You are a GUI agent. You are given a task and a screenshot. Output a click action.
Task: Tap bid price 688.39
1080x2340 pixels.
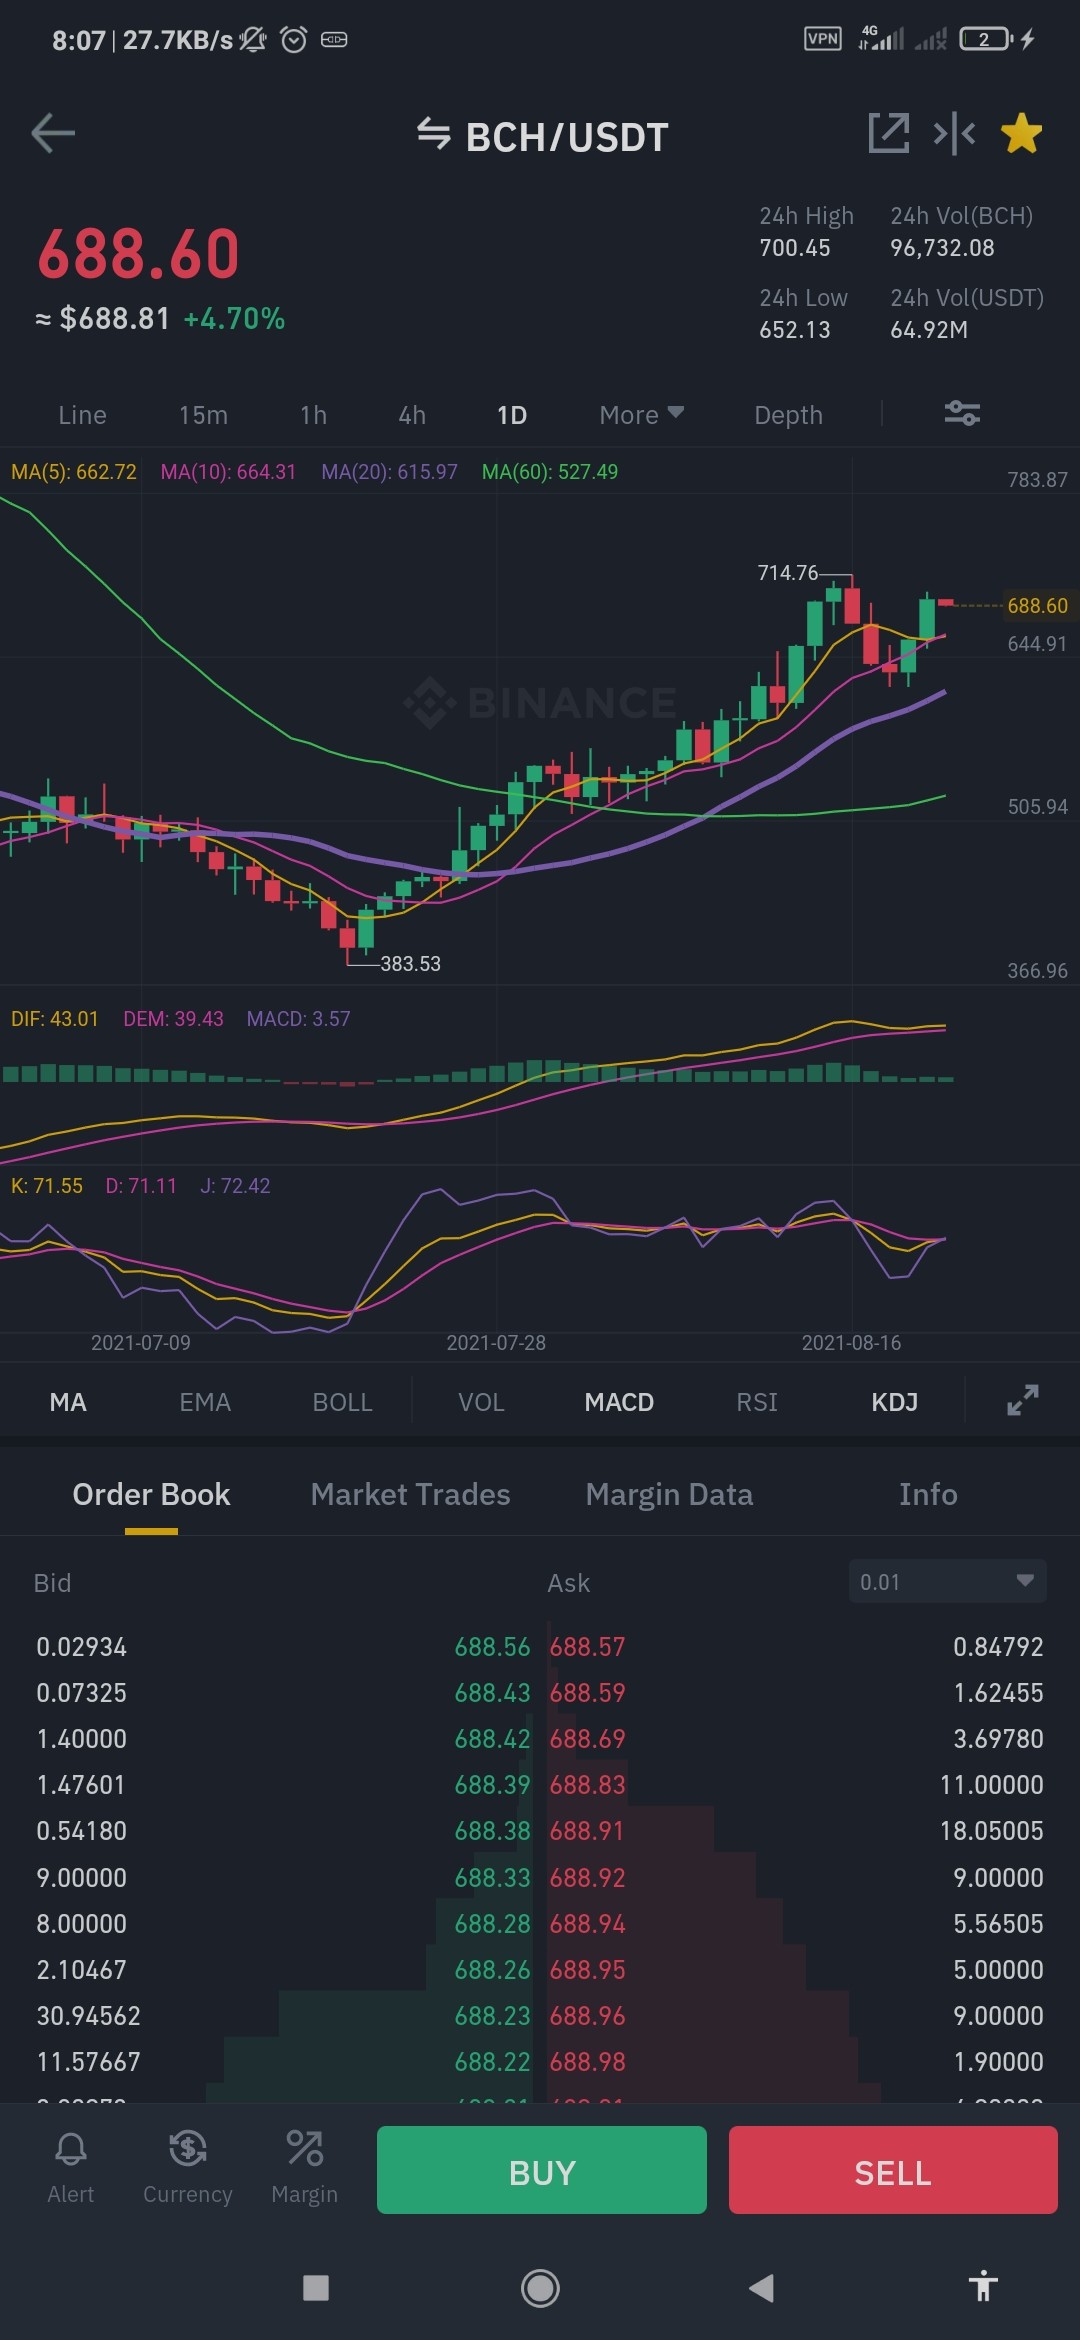(x=492, y=1785)
